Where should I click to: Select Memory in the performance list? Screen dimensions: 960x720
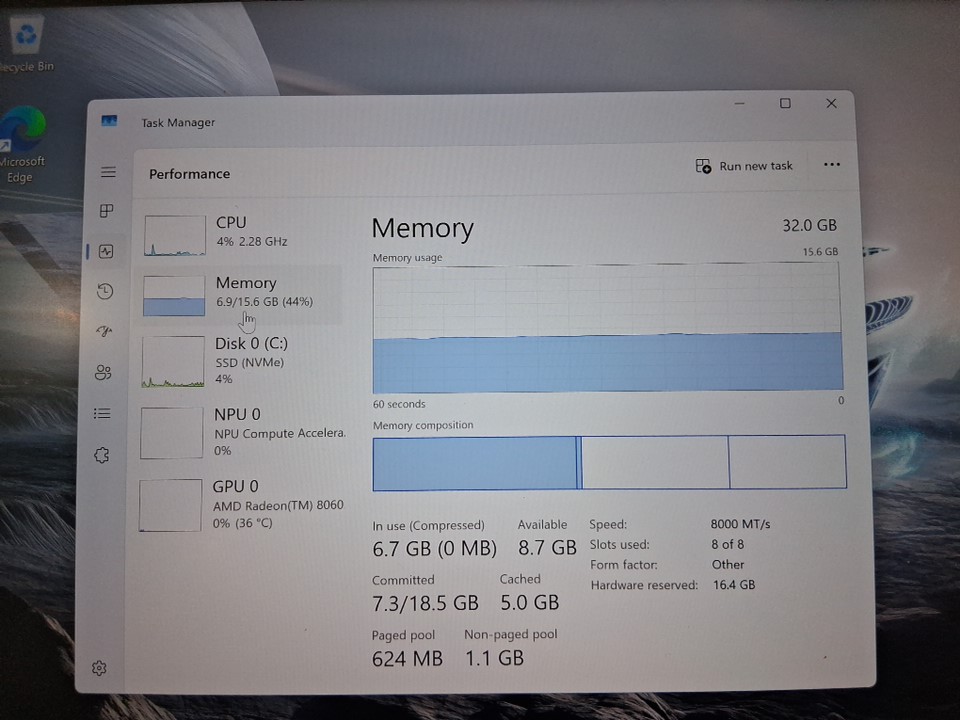click(242, 293)
